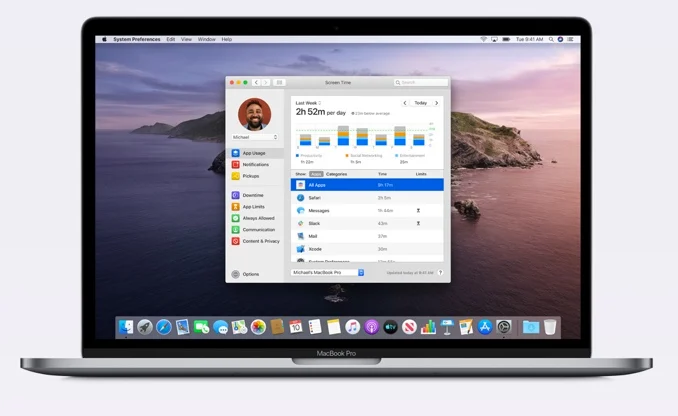678x416 pixels.
Task: Open Siri from the menu bar
Action: [x=560, y=39]
